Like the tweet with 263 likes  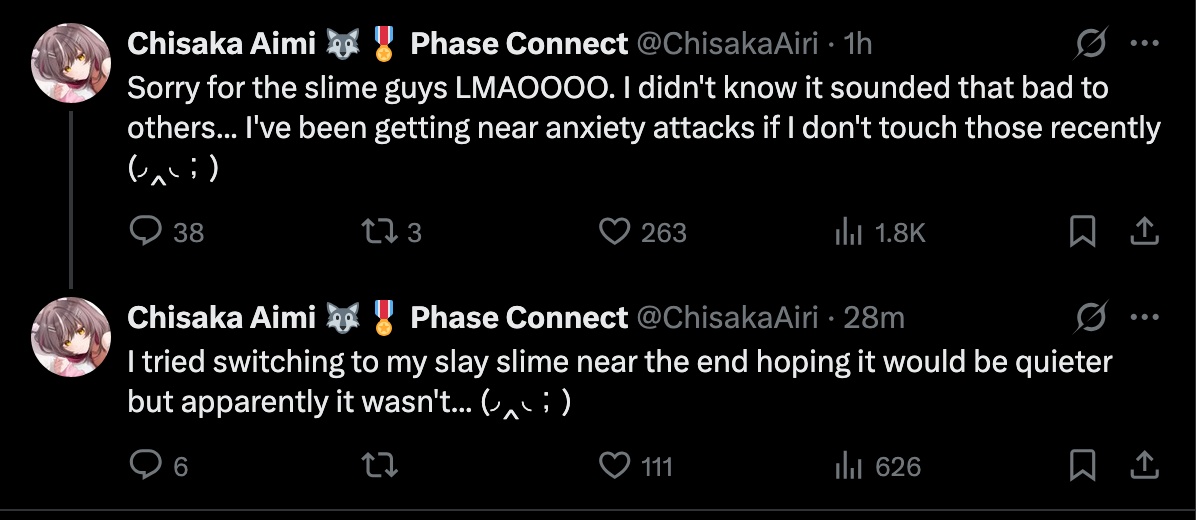click(613, 232)
